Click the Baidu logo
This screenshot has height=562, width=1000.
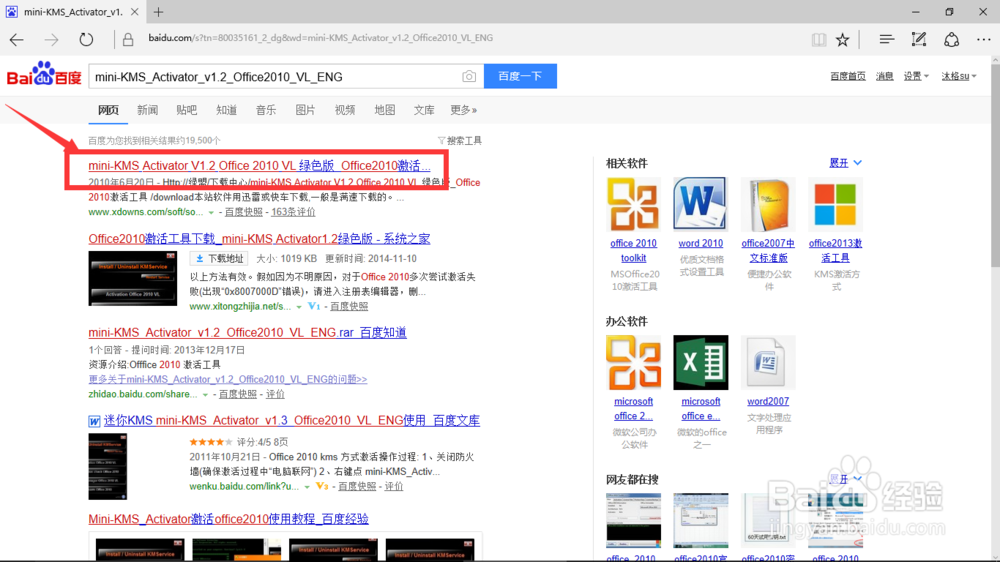pyautogui.click(x=44, y=75)
